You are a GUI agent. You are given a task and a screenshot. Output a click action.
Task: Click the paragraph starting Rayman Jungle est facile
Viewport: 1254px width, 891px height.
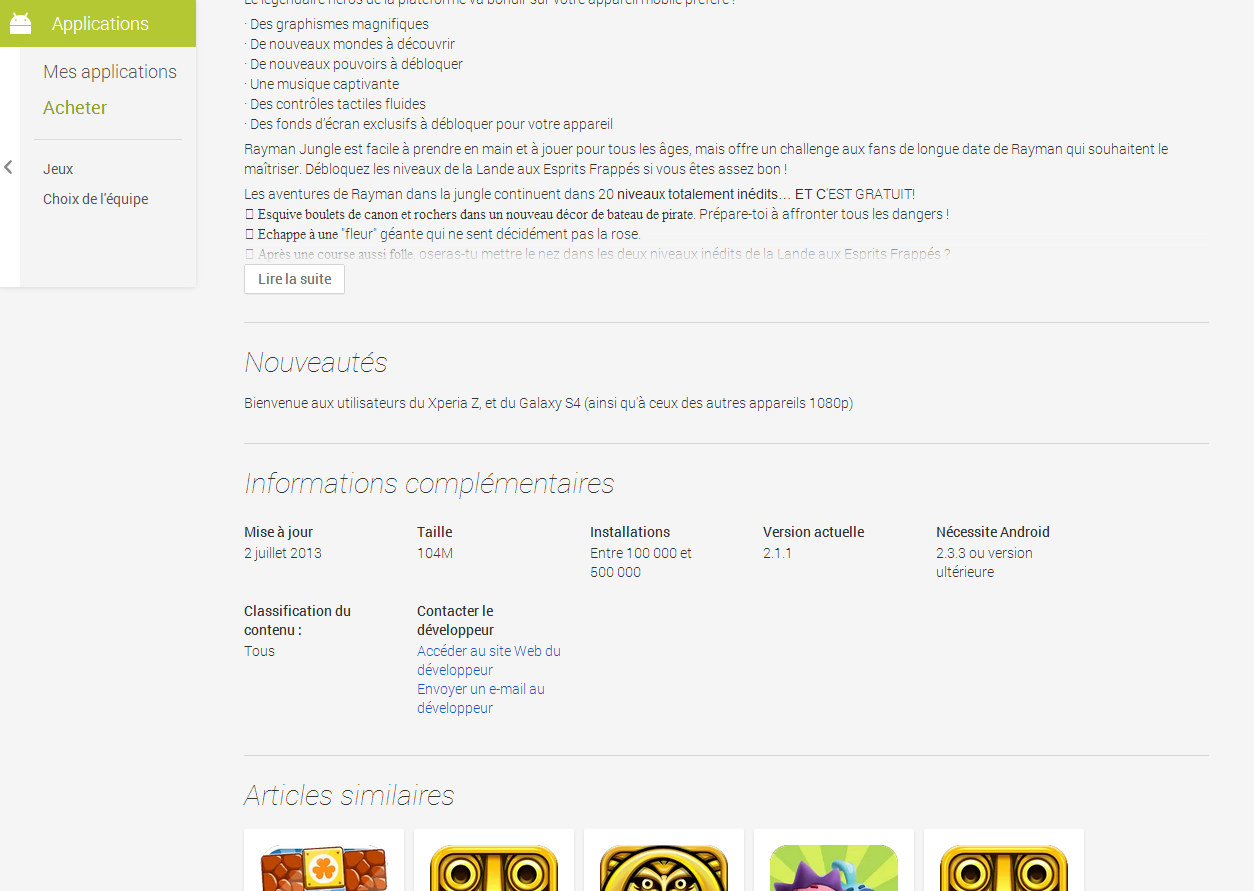706,159
